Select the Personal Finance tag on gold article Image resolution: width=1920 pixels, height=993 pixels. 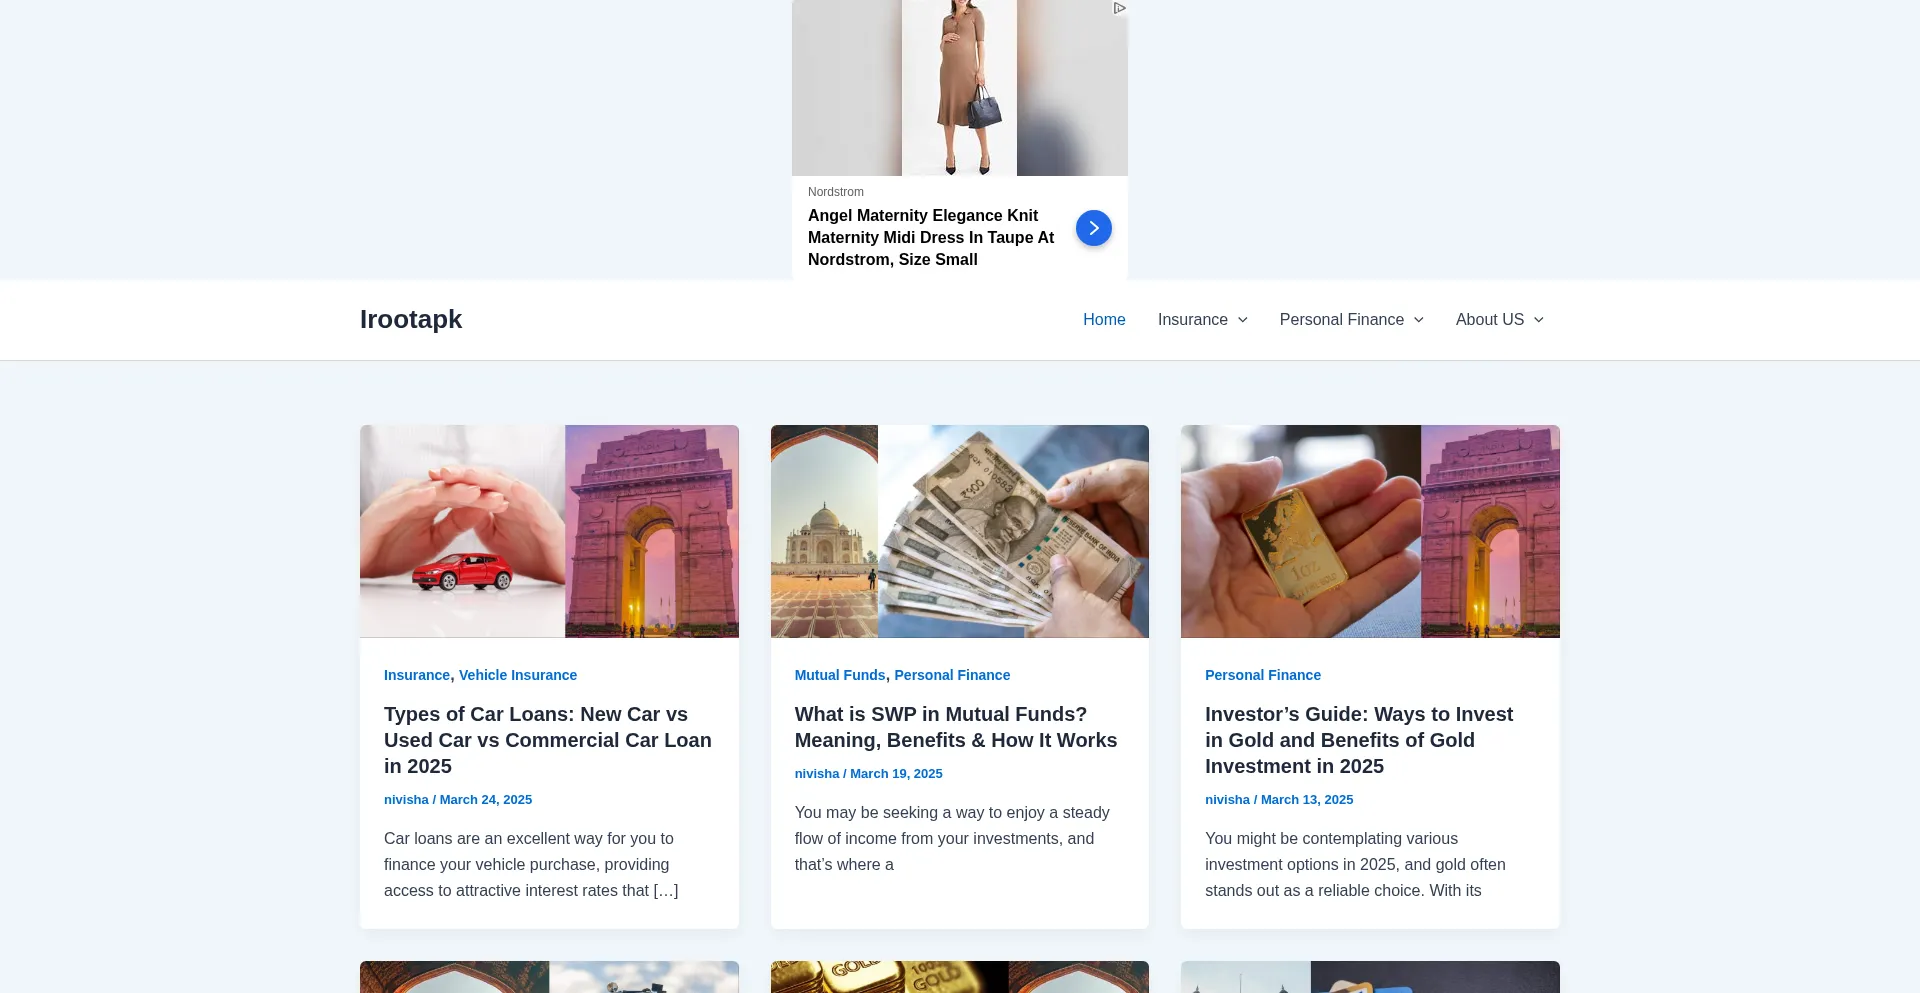point(1263,675)
